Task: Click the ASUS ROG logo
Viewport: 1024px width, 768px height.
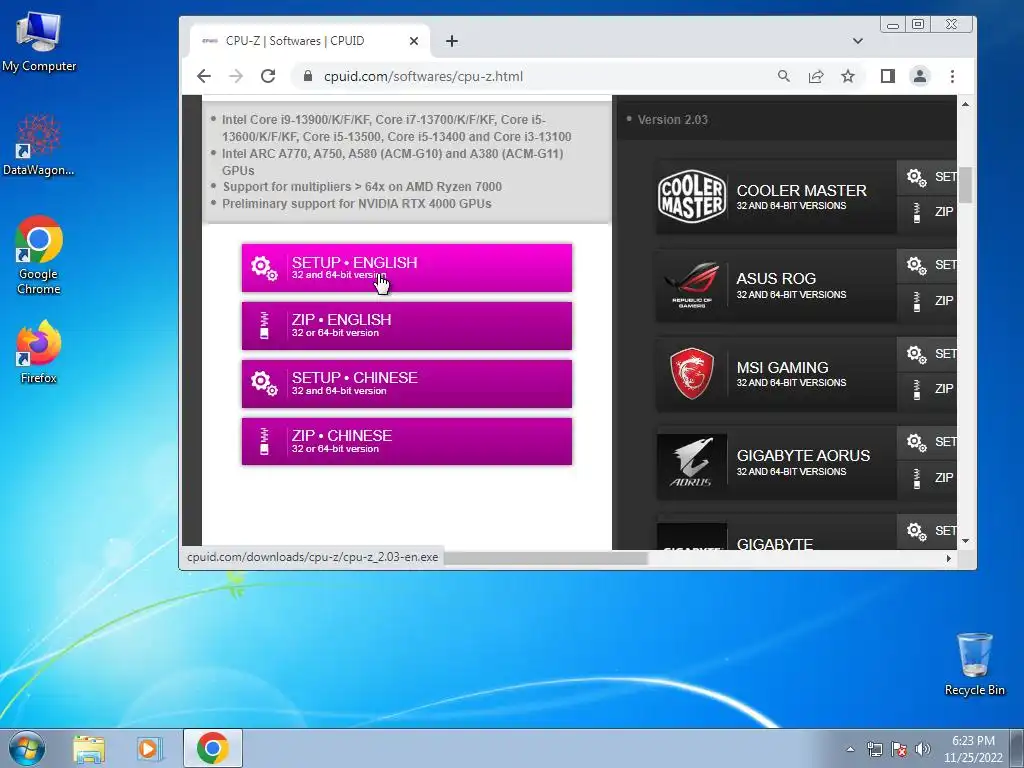Action: 692,285
